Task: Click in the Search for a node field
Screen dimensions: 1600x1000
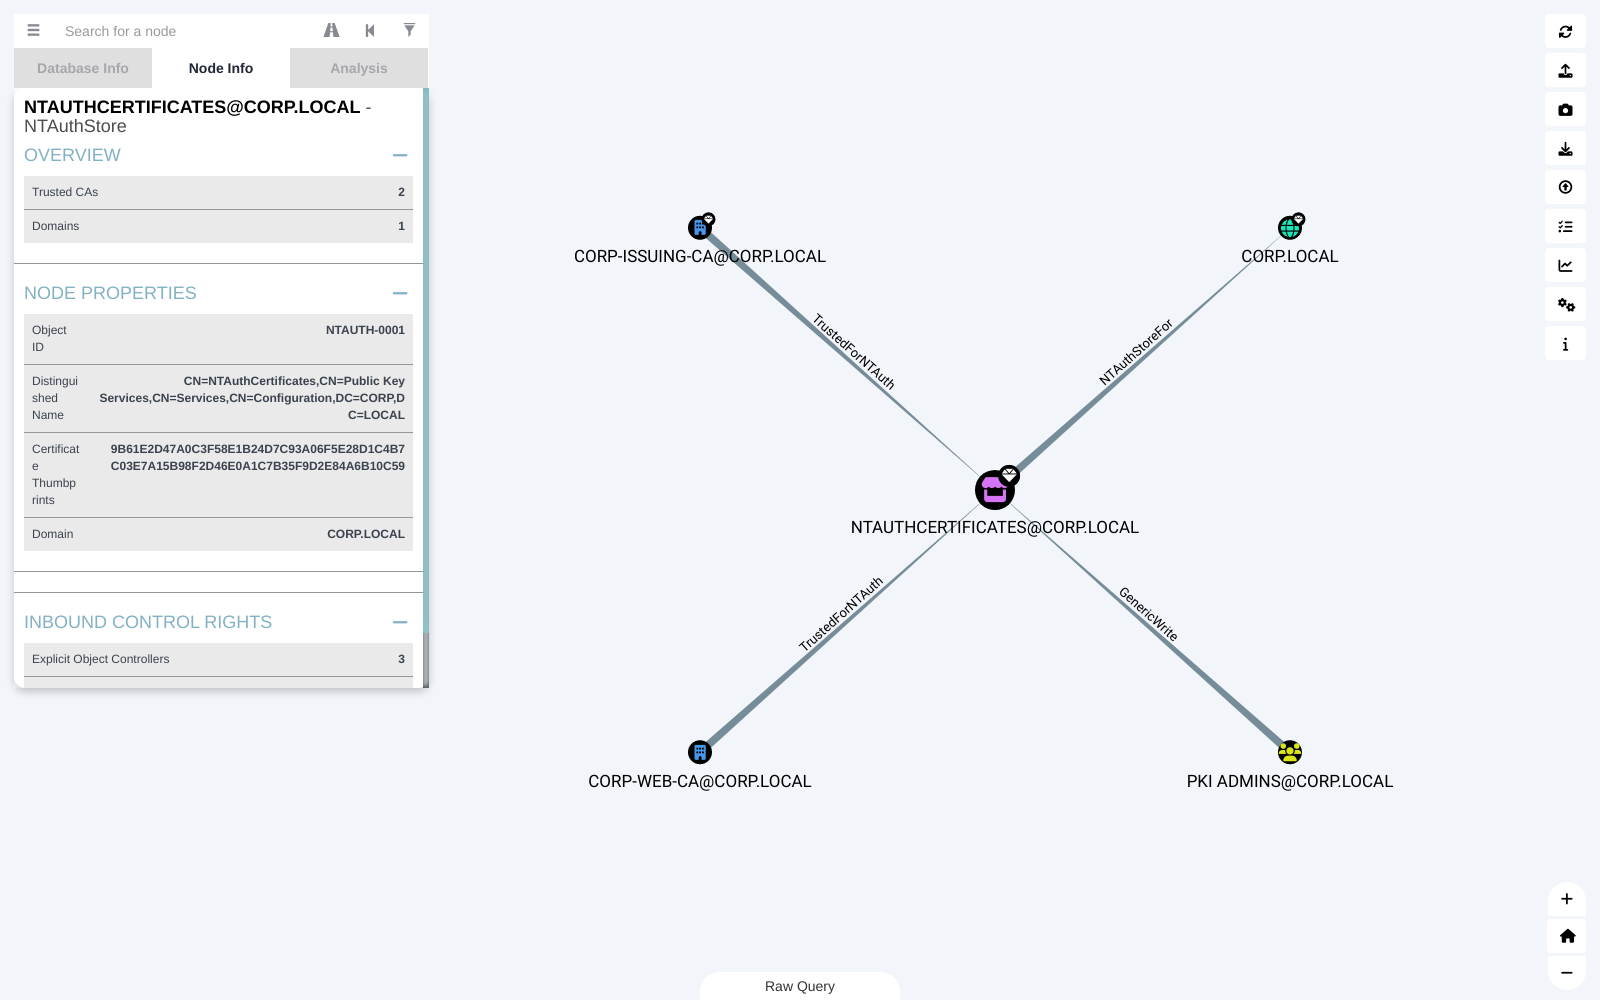Action: 185,31
